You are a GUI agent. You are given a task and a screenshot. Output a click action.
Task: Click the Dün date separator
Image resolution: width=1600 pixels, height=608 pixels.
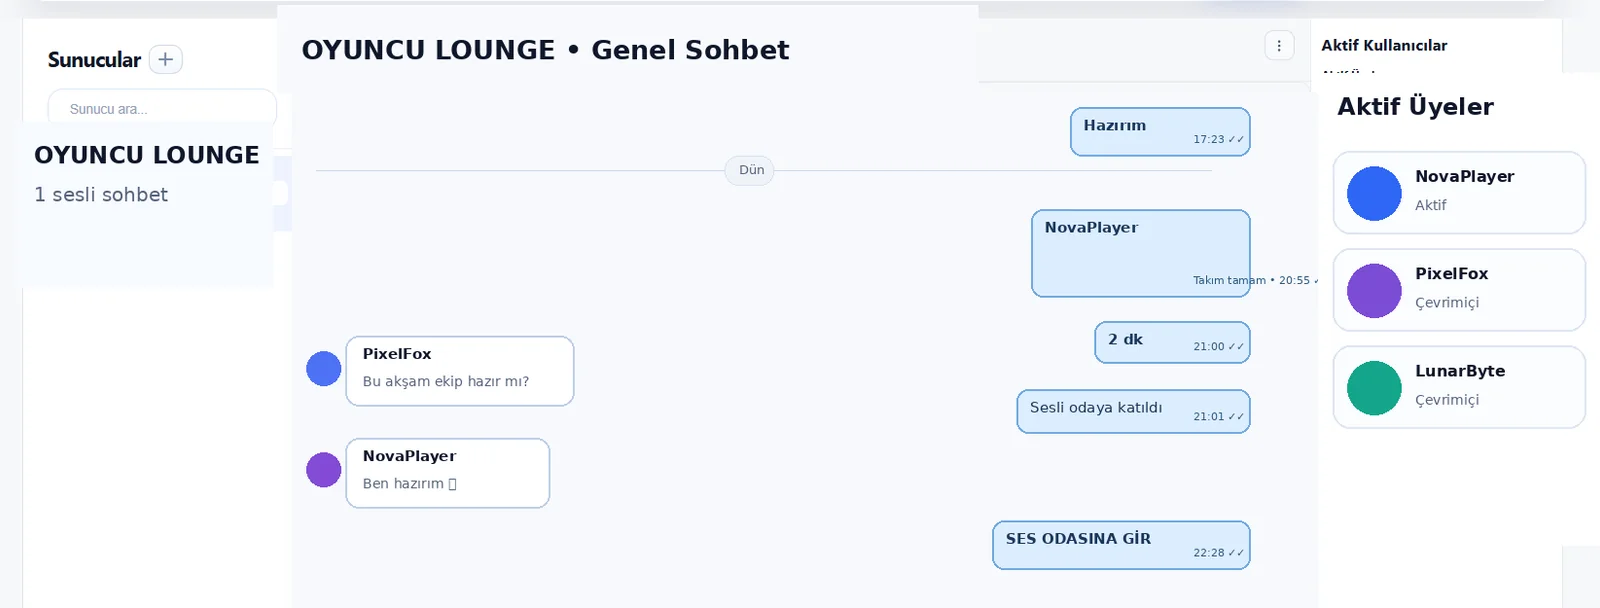tap(751, 170)
